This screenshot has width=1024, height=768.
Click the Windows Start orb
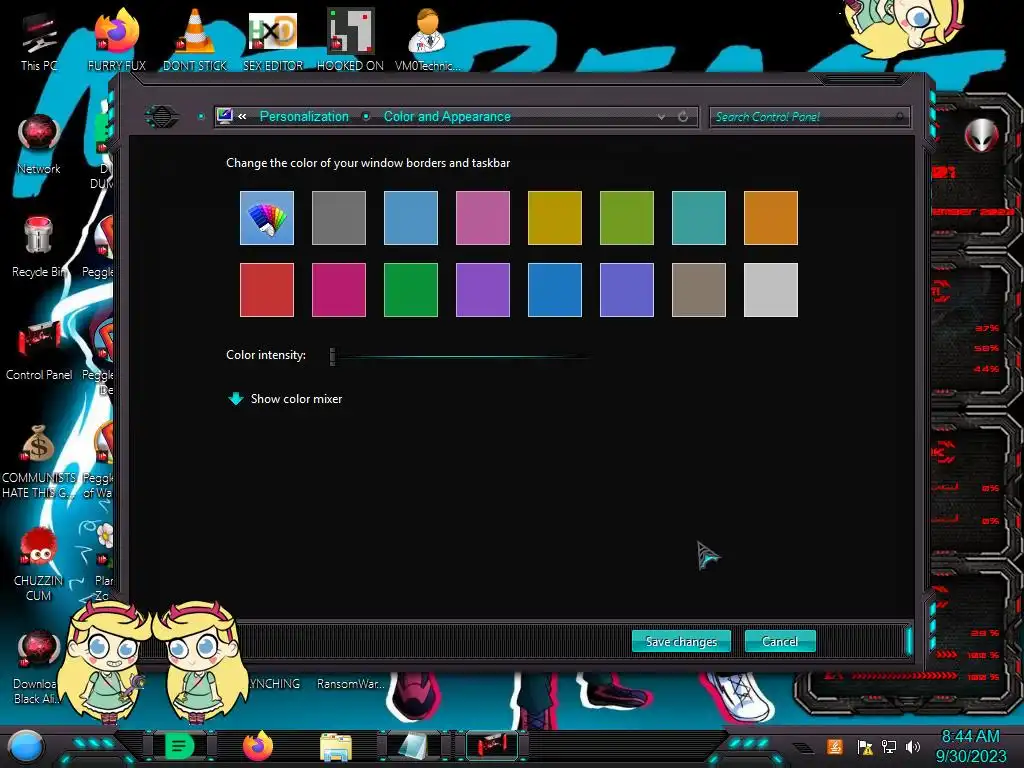click(x=26, y=746)
